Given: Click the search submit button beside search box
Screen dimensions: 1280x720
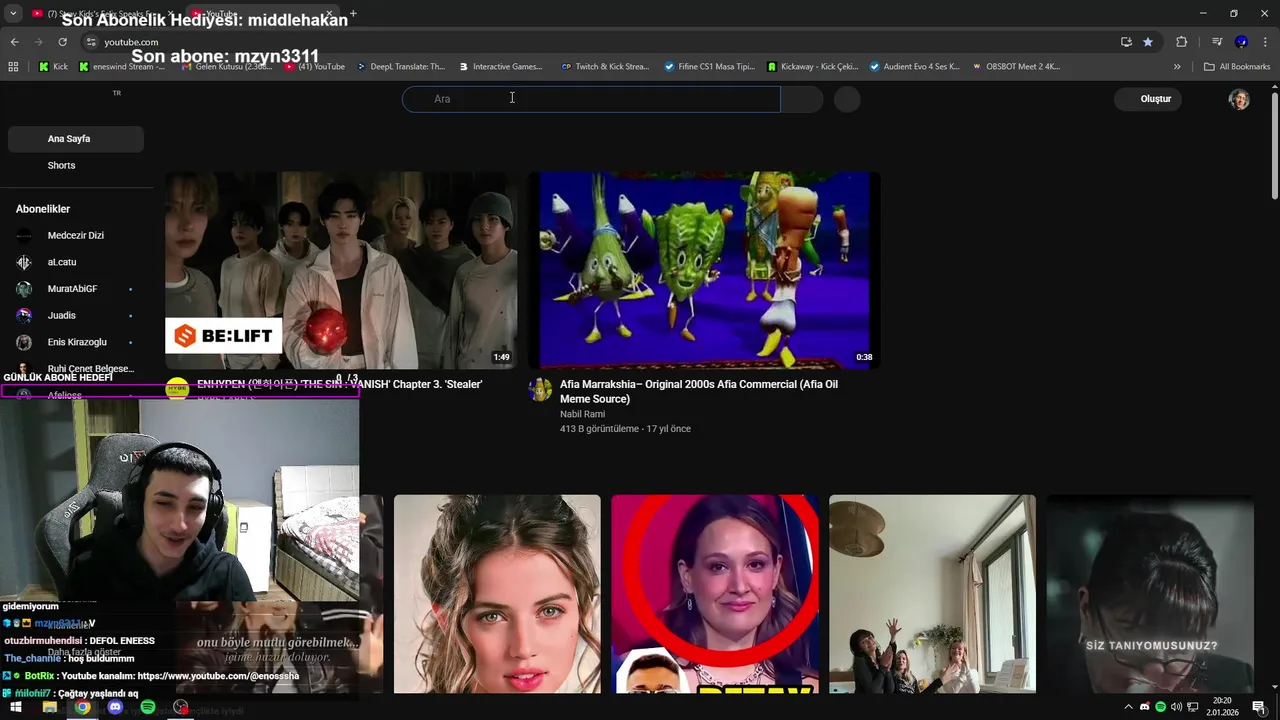Looking at the screenshot, I should coord(802,99).
